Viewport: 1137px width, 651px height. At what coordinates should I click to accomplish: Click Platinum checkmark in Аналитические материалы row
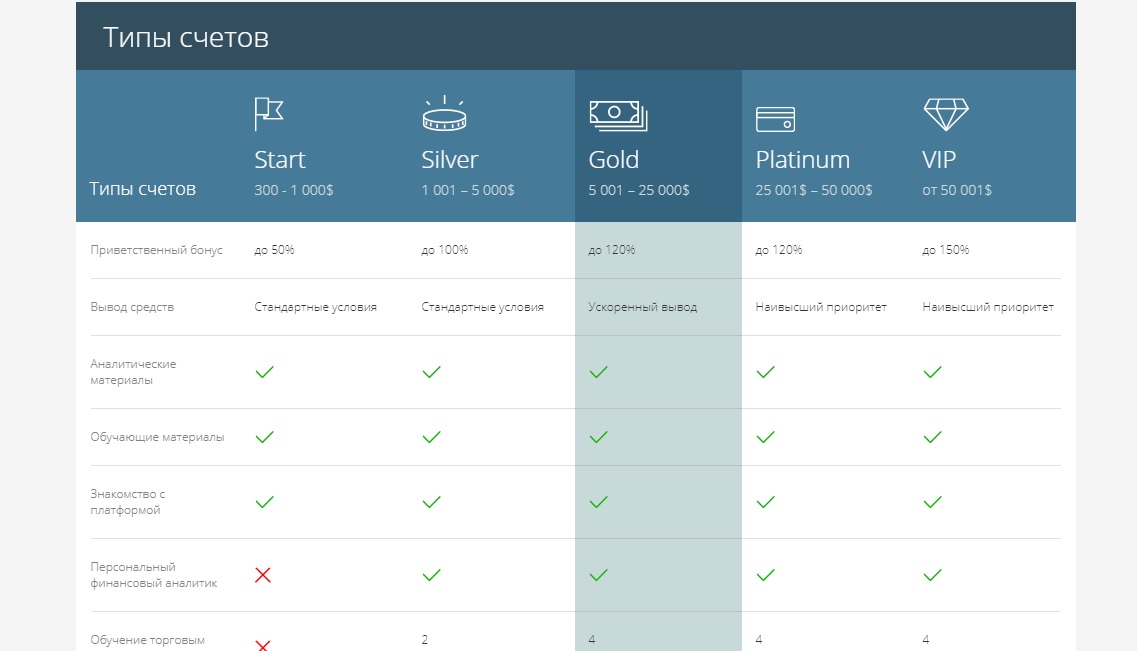[x=766, y=372]
